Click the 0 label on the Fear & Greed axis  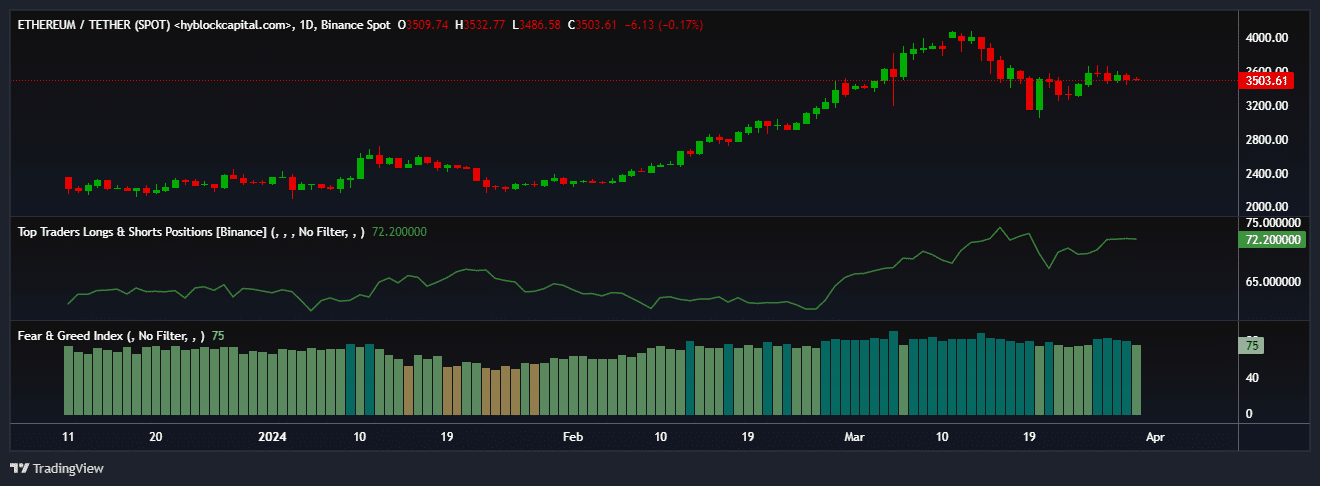1249,413
